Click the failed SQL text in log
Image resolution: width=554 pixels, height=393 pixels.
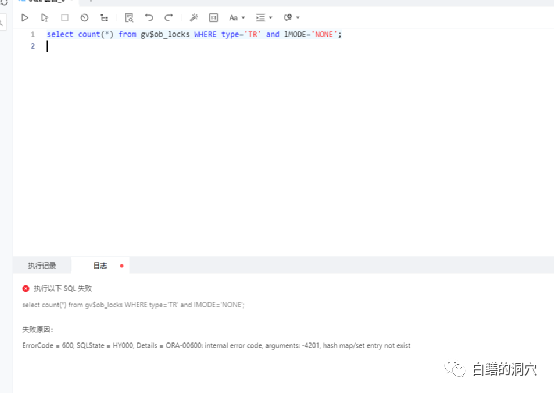click(x=134, y=305)
